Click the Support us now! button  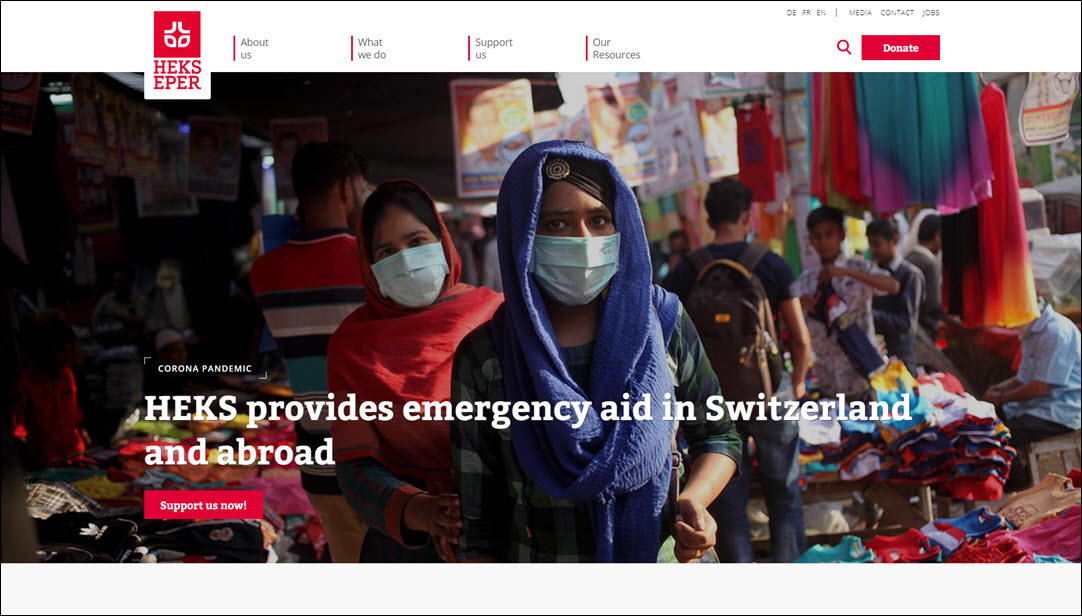[x=204, y=505]
